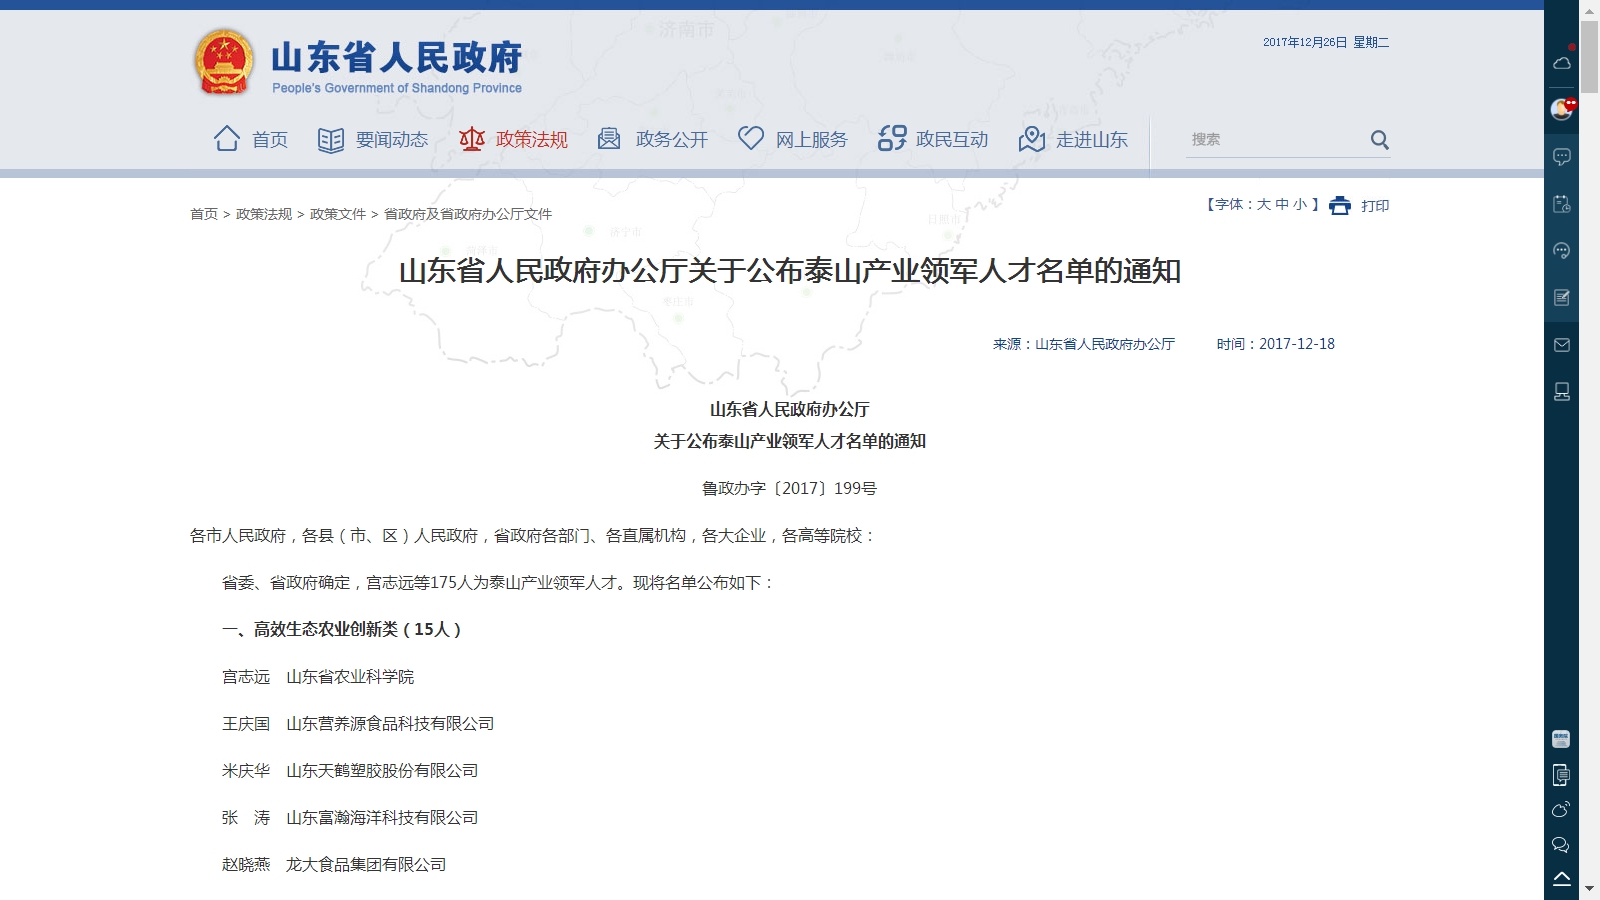Set font size to 大
Image resolution: width=1600 pixels, height=900 pixels.
[x=1264, y=204]
